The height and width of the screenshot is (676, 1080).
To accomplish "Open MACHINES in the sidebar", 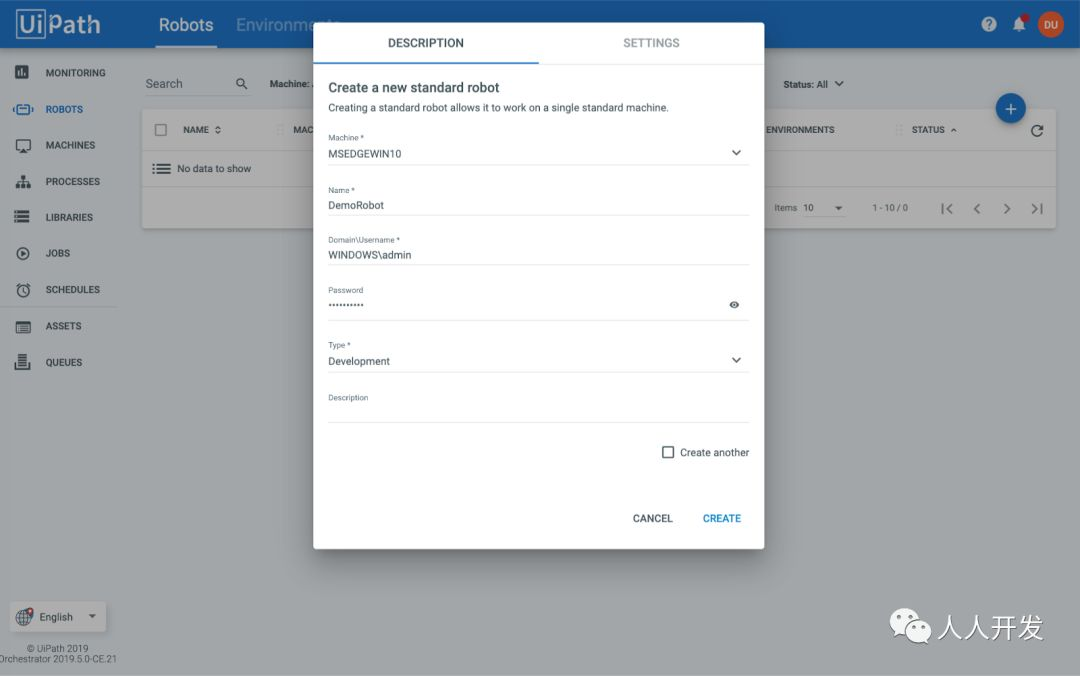I will tap(70, 145).
